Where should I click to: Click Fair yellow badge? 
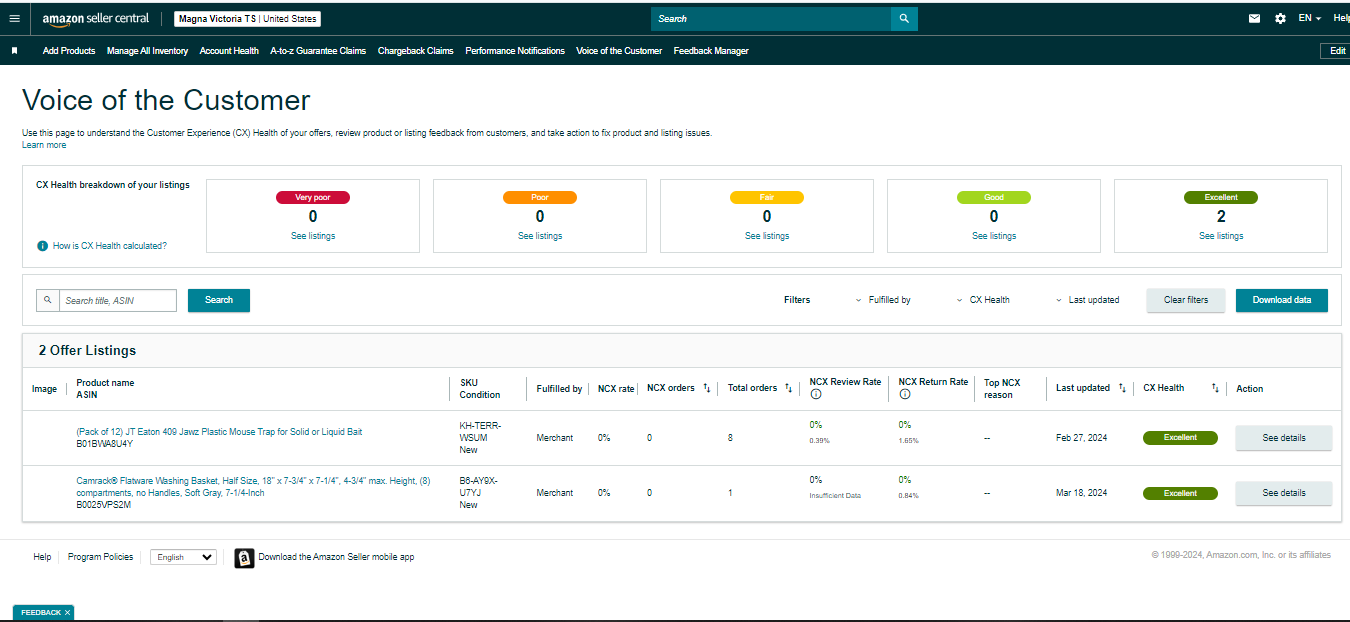point(767,198)
